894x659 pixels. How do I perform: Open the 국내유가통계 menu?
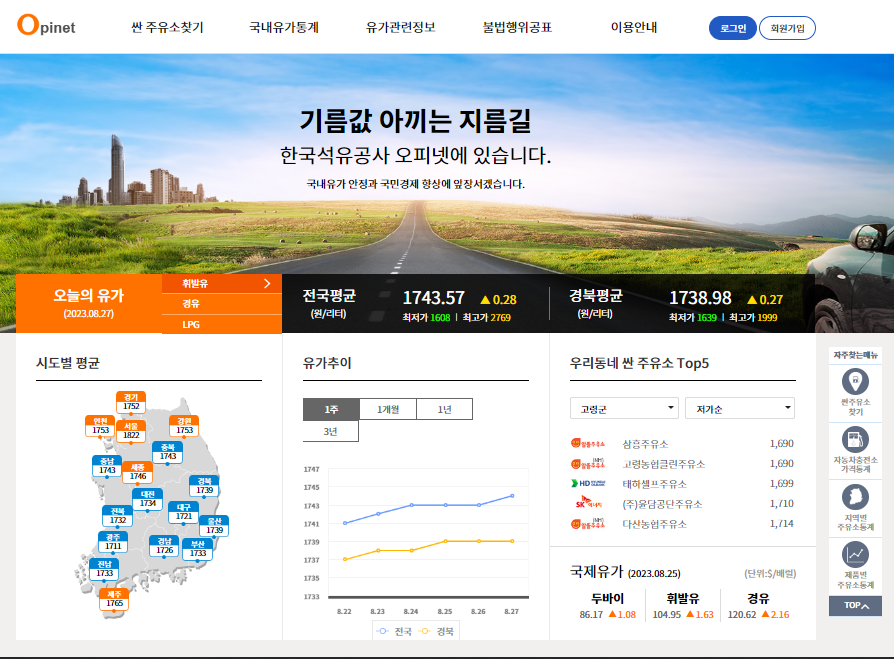[283, 28]
